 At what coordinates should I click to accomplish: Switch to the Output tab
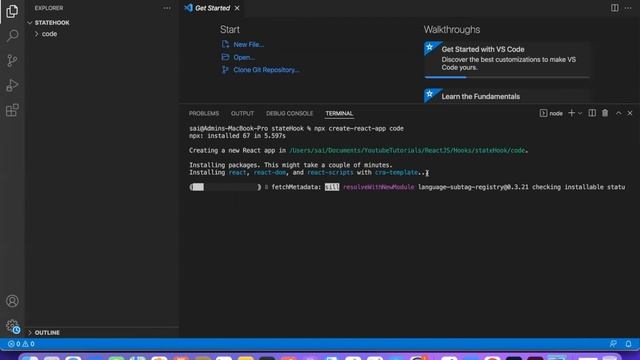[x=242, y=113]
